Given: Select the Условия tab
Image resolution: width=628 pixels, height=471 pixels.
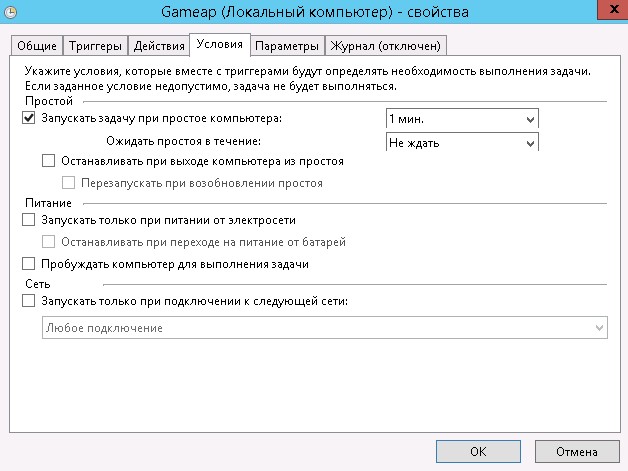Looking at the screenshot, I should click(219, 45).
